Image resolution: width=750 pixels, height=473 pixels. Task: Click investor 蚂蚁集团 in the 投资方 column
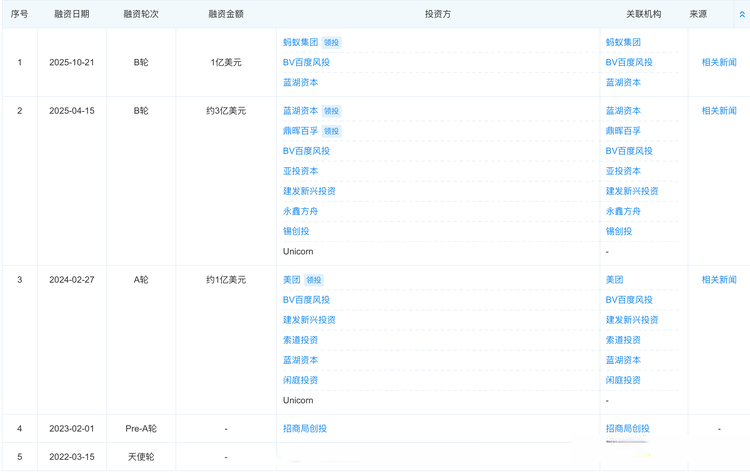click(x=300, y=42)
